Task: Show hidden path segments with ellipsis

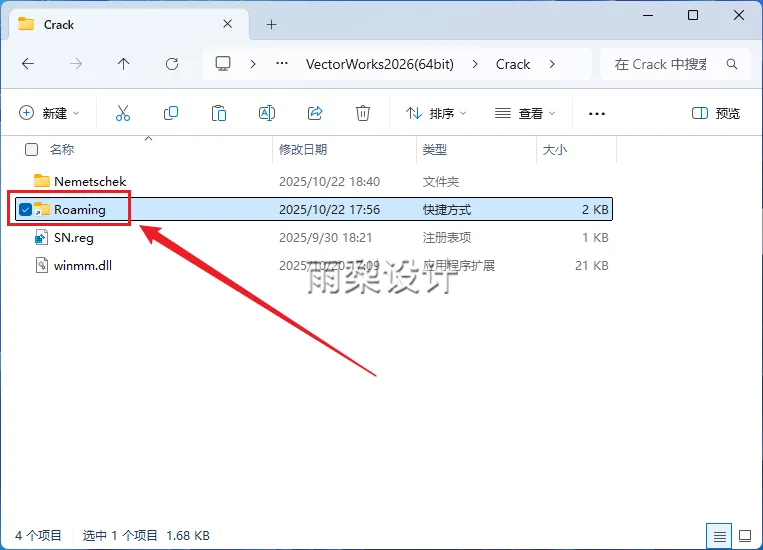Action: (282, 63)
